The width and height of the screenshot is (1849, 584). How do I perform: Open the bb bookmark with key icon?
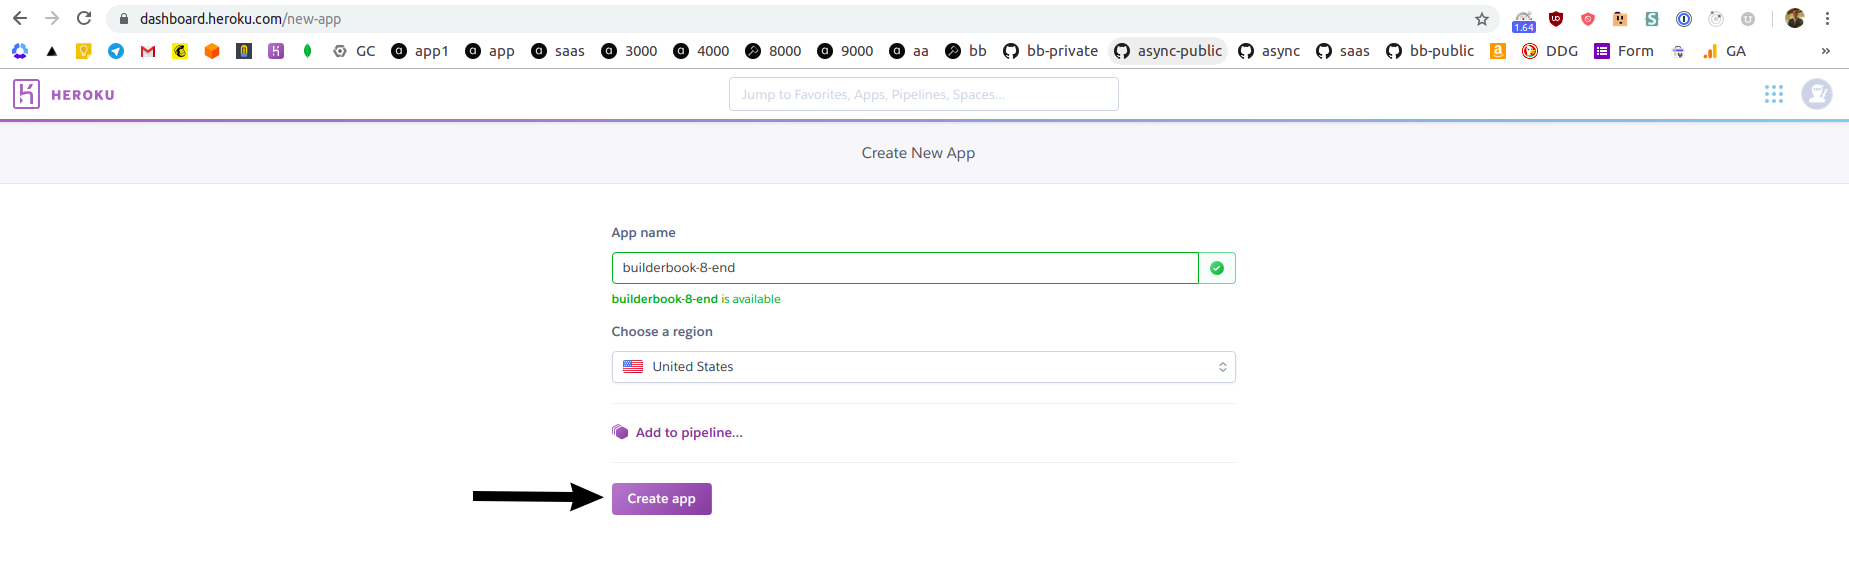[966, 51]
